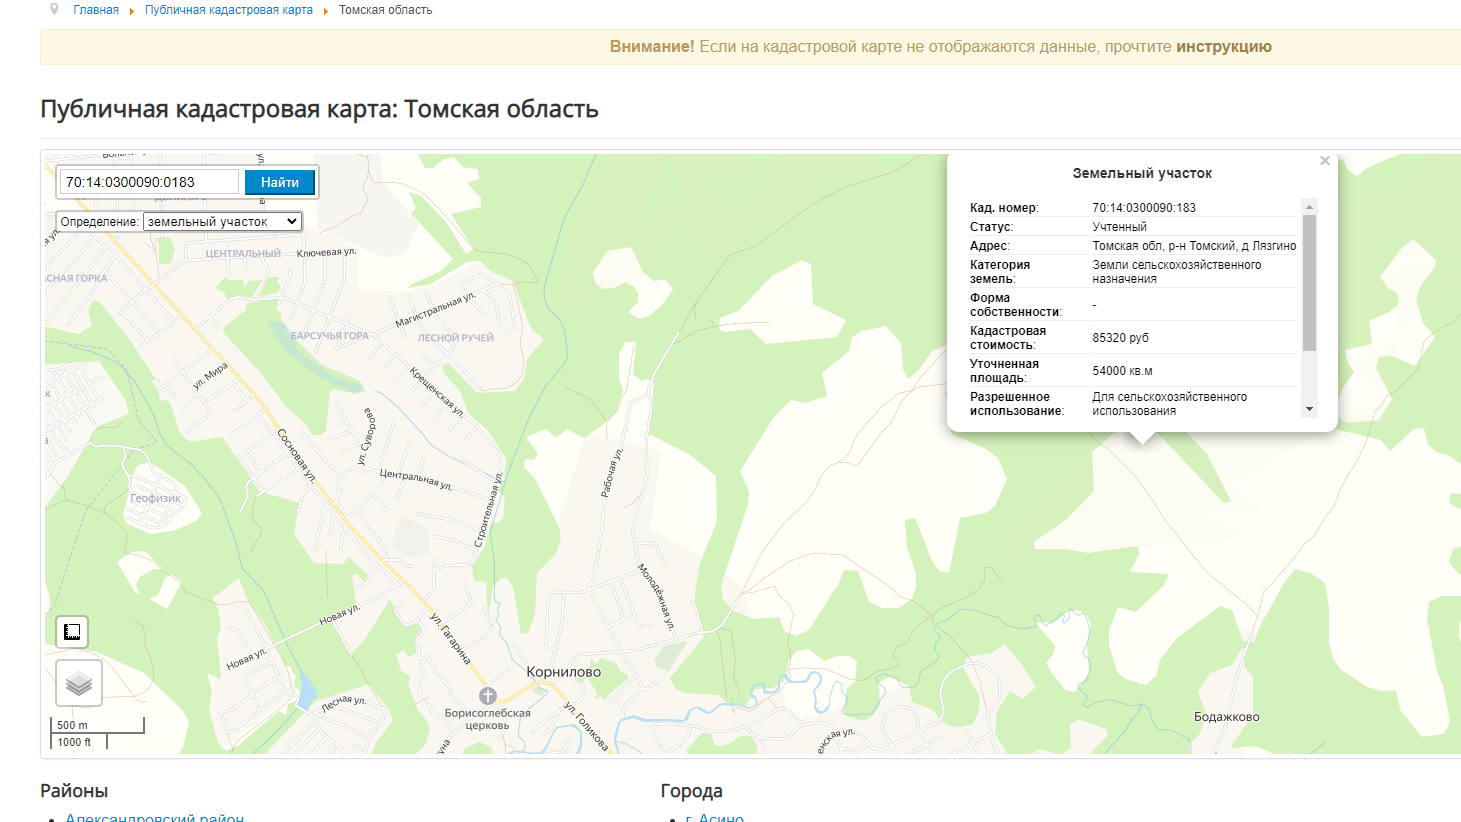This screenshot has height=822, width=1461.
Task: Open the инструкцию link in warning banner
Action: tap(1223, 47)
